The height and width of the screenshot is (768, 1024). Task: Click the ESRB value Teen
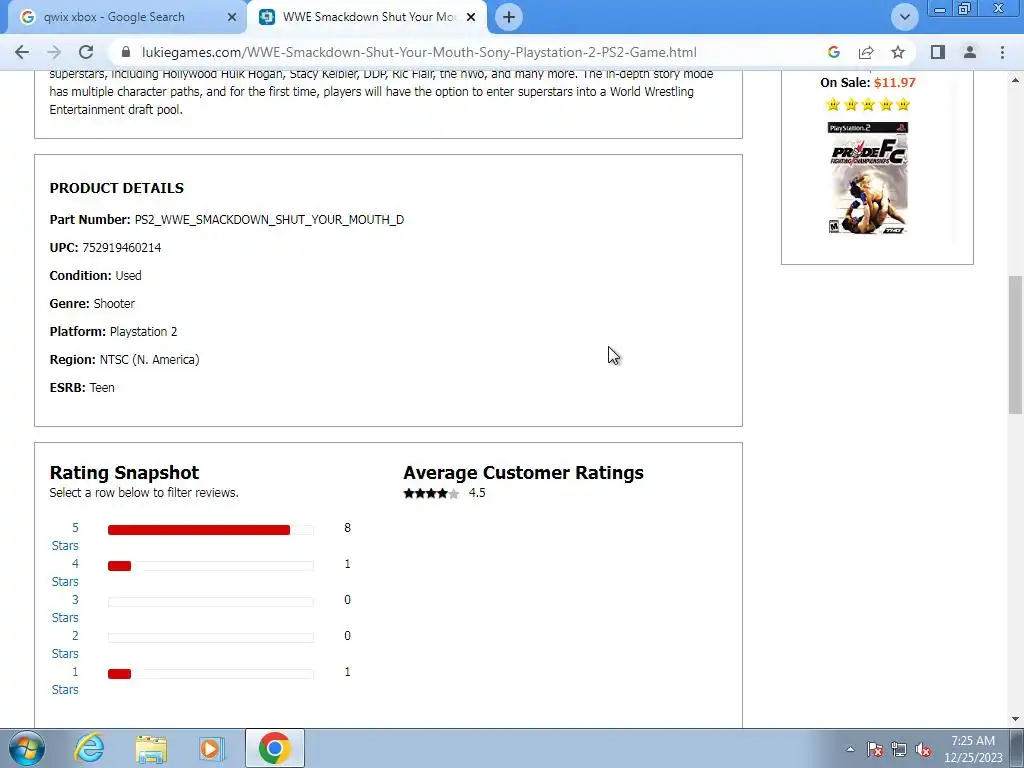[102, 388]
